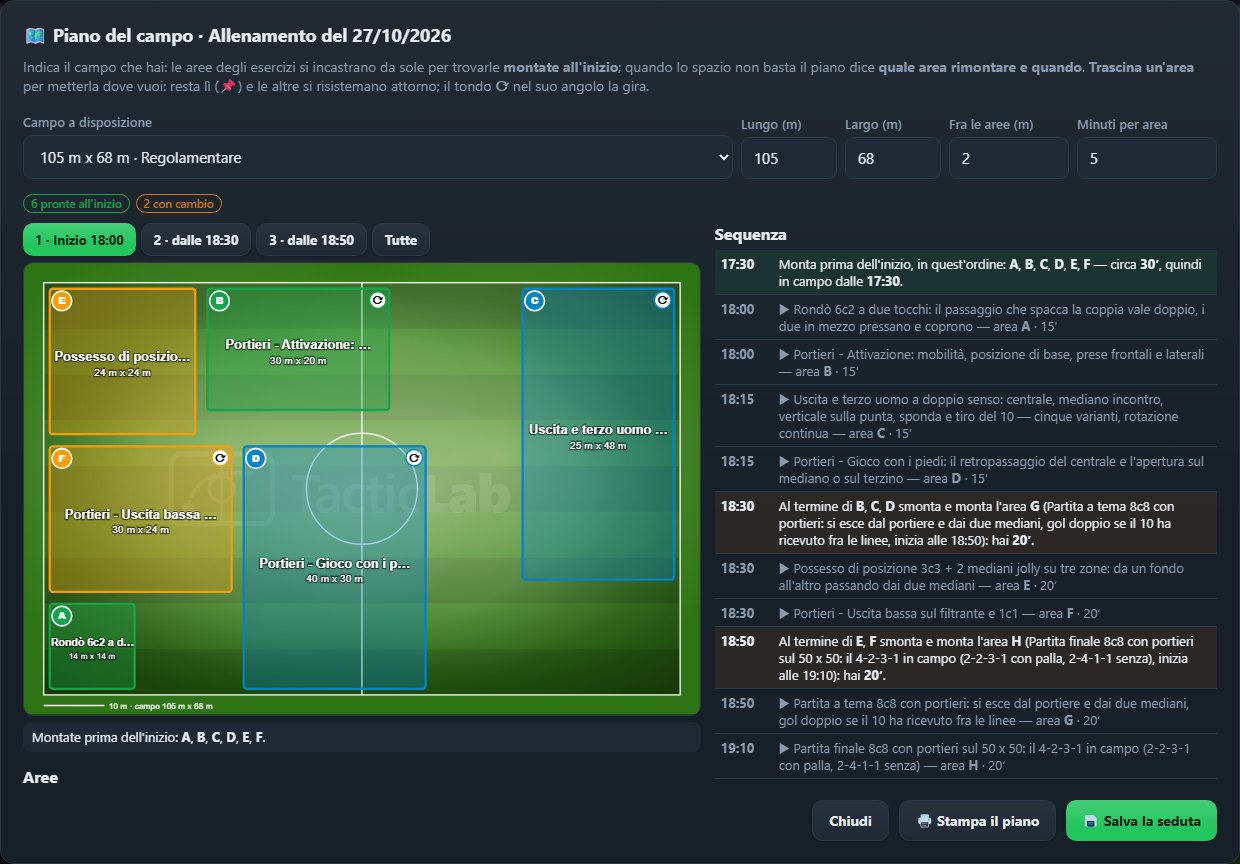Viewport: 1240px width, 864px height.
Task: Click the orange F badge on the pitch
Action: pyautogui.click(x=62, y=458)
